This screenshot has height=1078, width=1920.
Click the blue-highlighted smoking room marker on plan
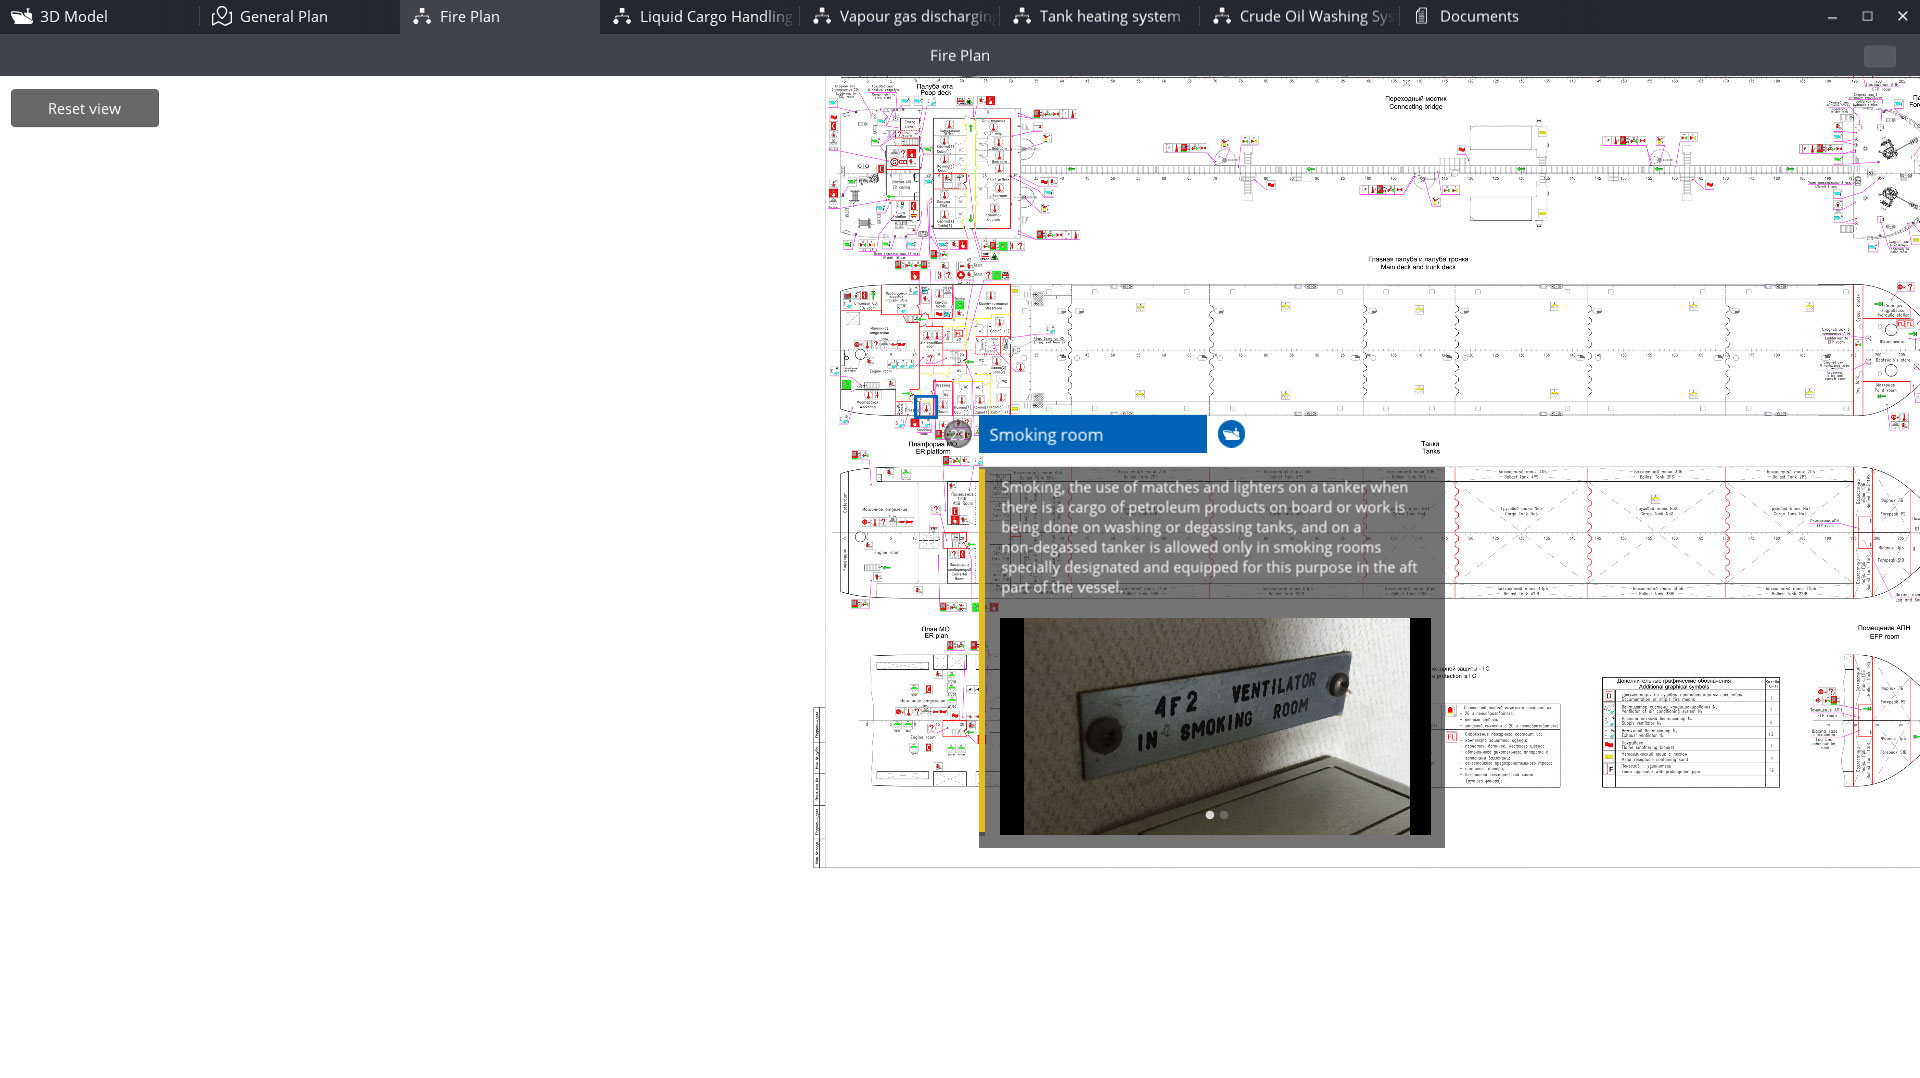tap(926, 407)
